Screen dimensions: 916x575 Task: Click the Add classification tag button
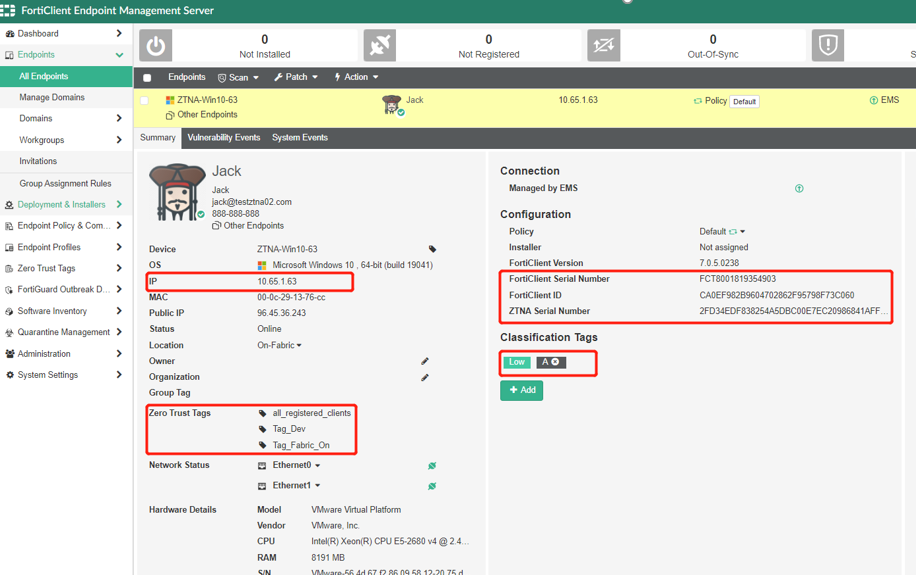pyautogui.click(x=522, y=390)
